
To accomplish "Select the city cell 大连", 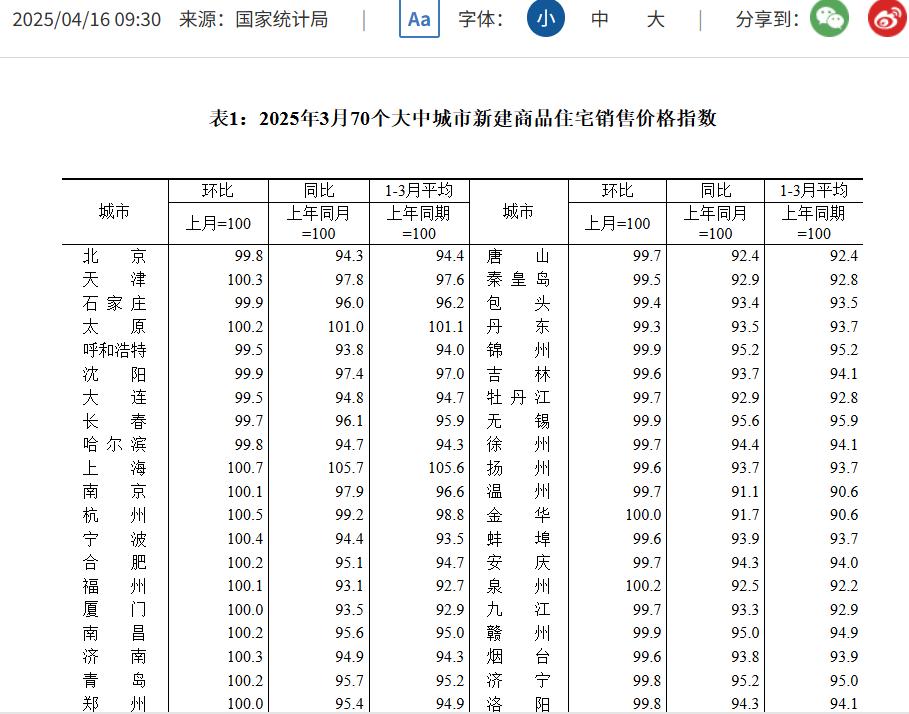I will click(x=114, y=398).
